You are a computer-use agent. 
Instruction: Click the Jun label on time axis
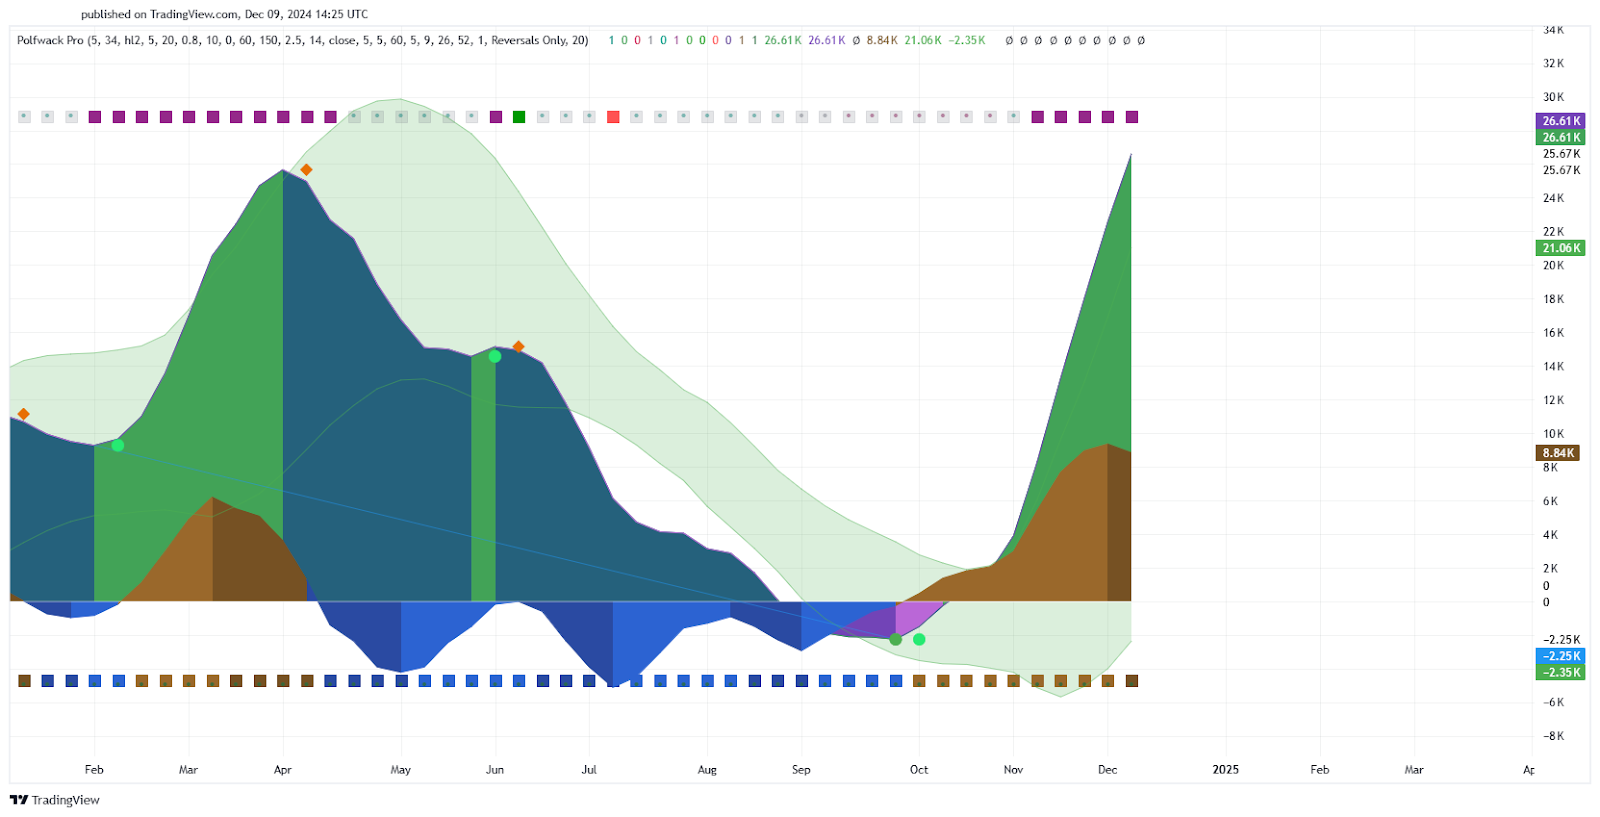coord(495,770)
